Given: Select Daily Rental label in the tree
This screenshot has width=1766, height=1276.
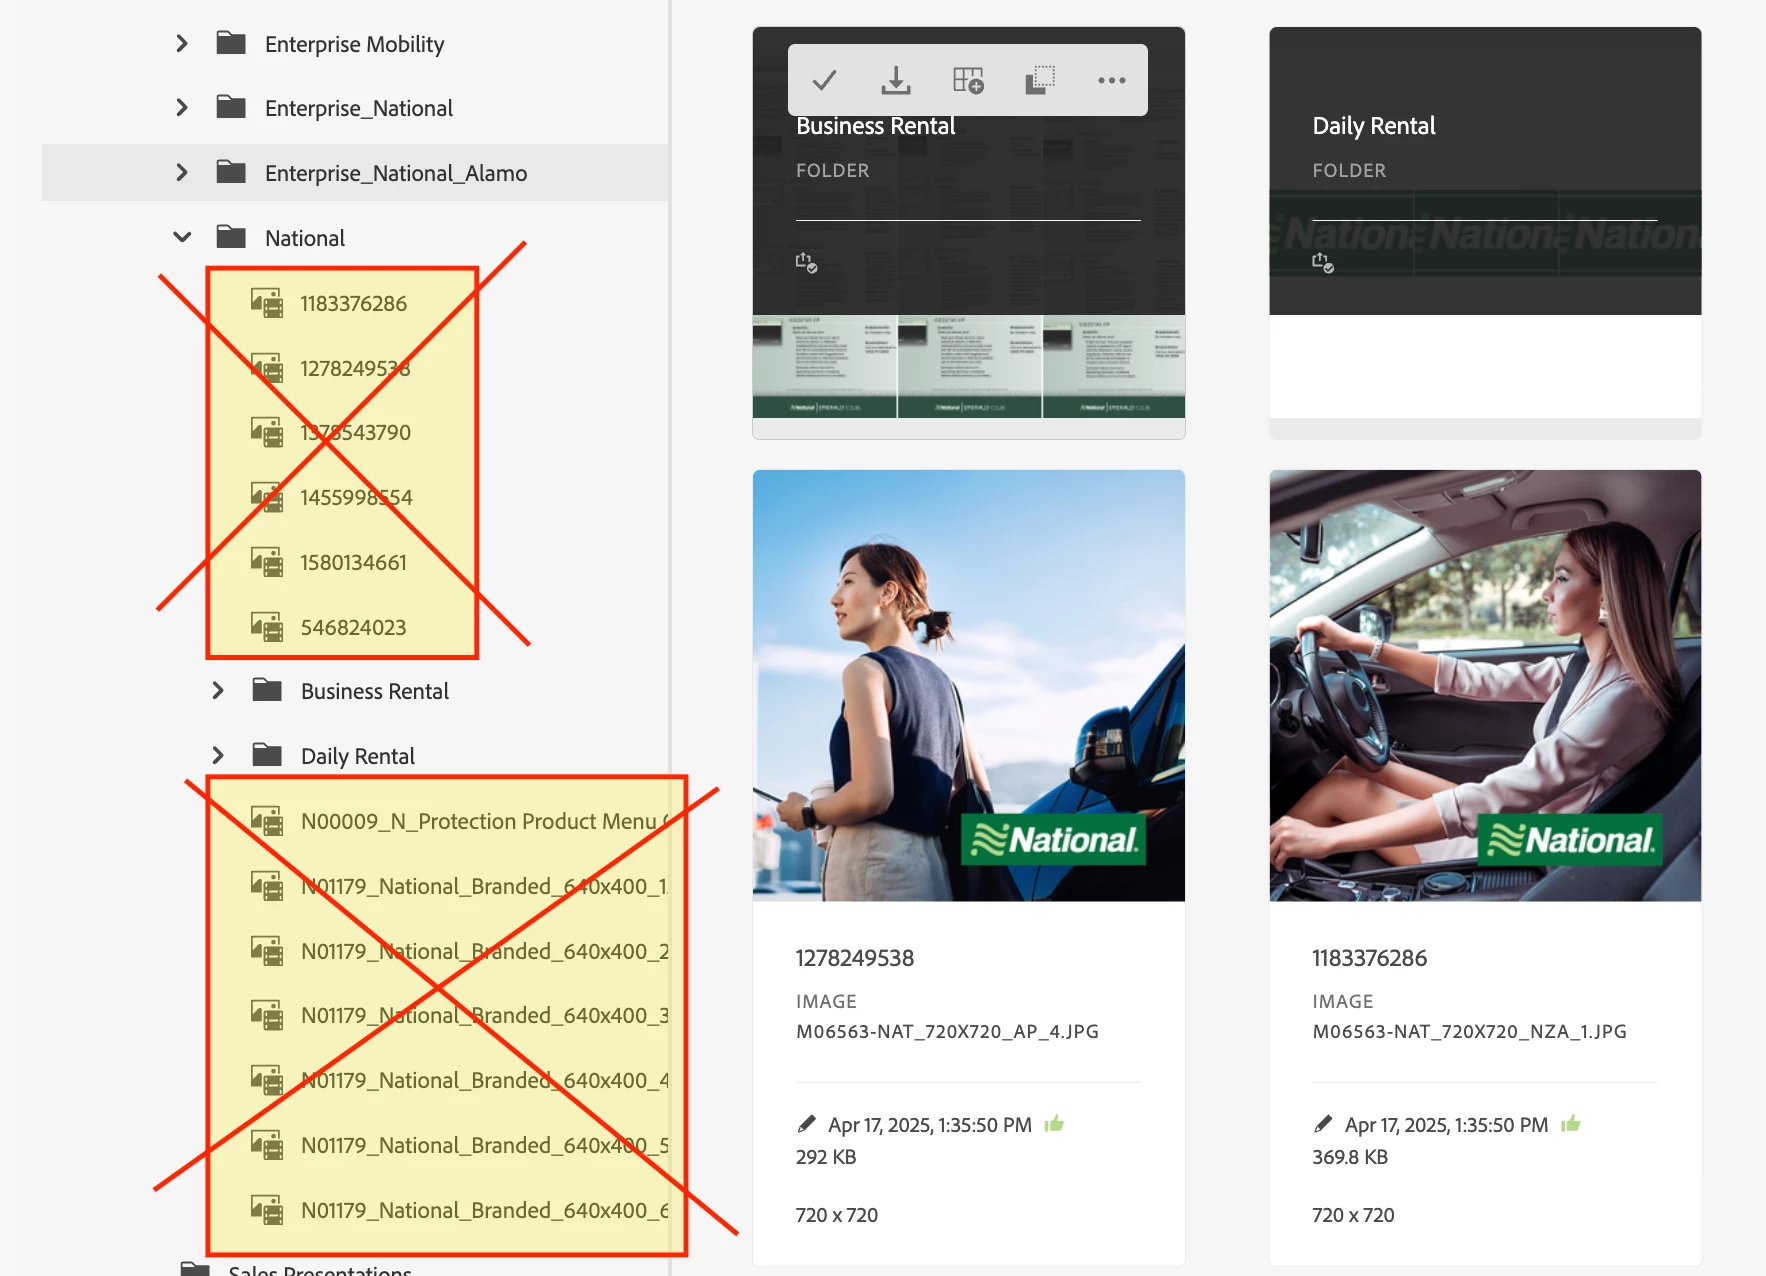Looking at the screenshot, I should coord(358,756).
